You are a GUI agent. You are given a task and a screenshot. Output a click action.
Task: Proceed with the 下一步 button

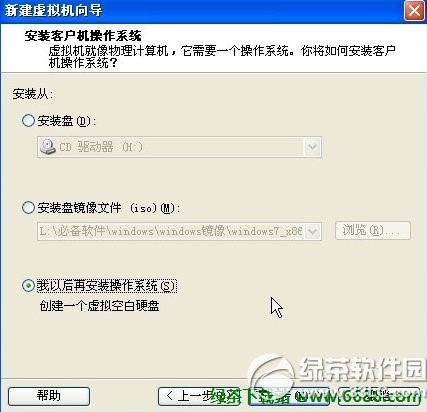pos(289,396)
